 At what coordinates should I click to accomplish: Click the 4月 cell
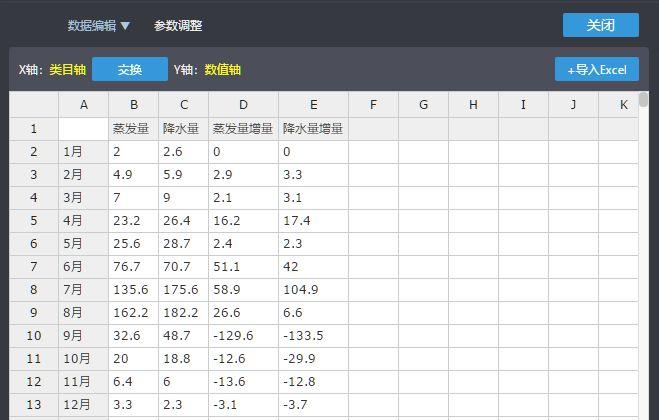tap(84, 221)
